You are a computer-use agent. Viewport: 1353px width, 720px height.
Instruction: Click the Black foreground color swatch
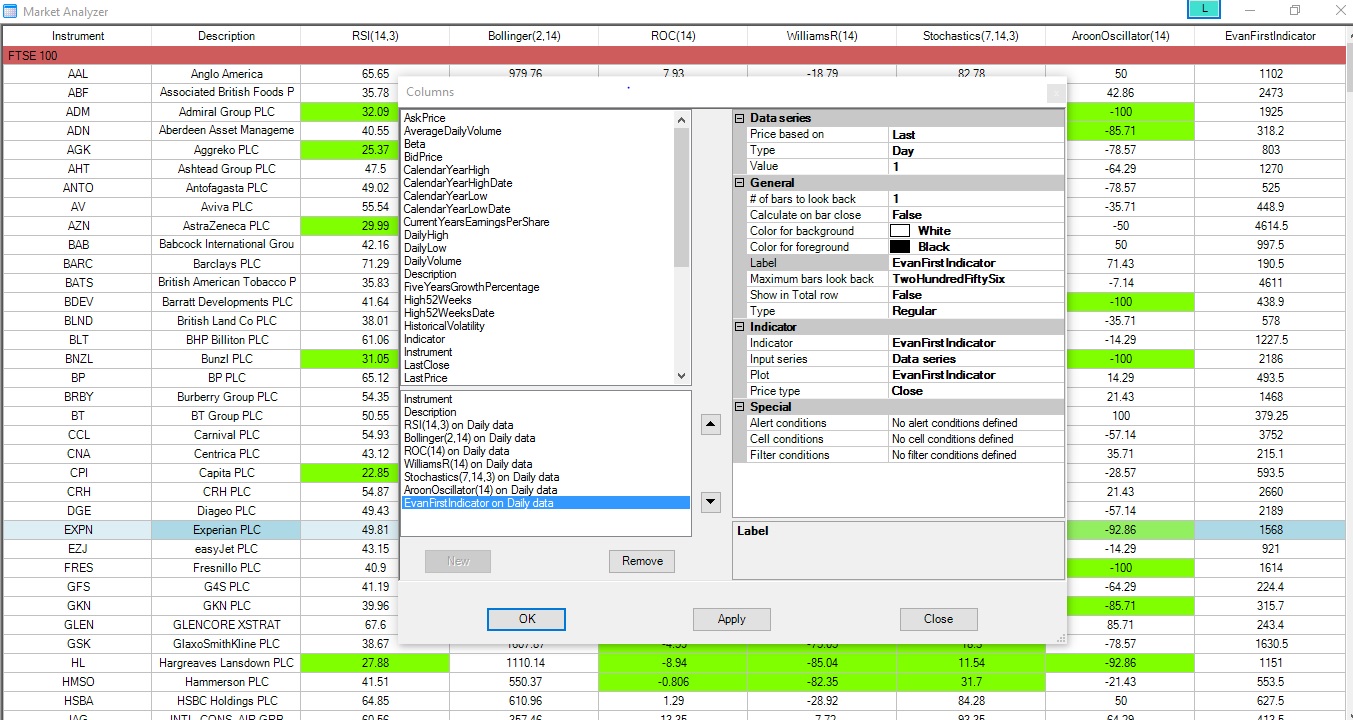point(900,247)
